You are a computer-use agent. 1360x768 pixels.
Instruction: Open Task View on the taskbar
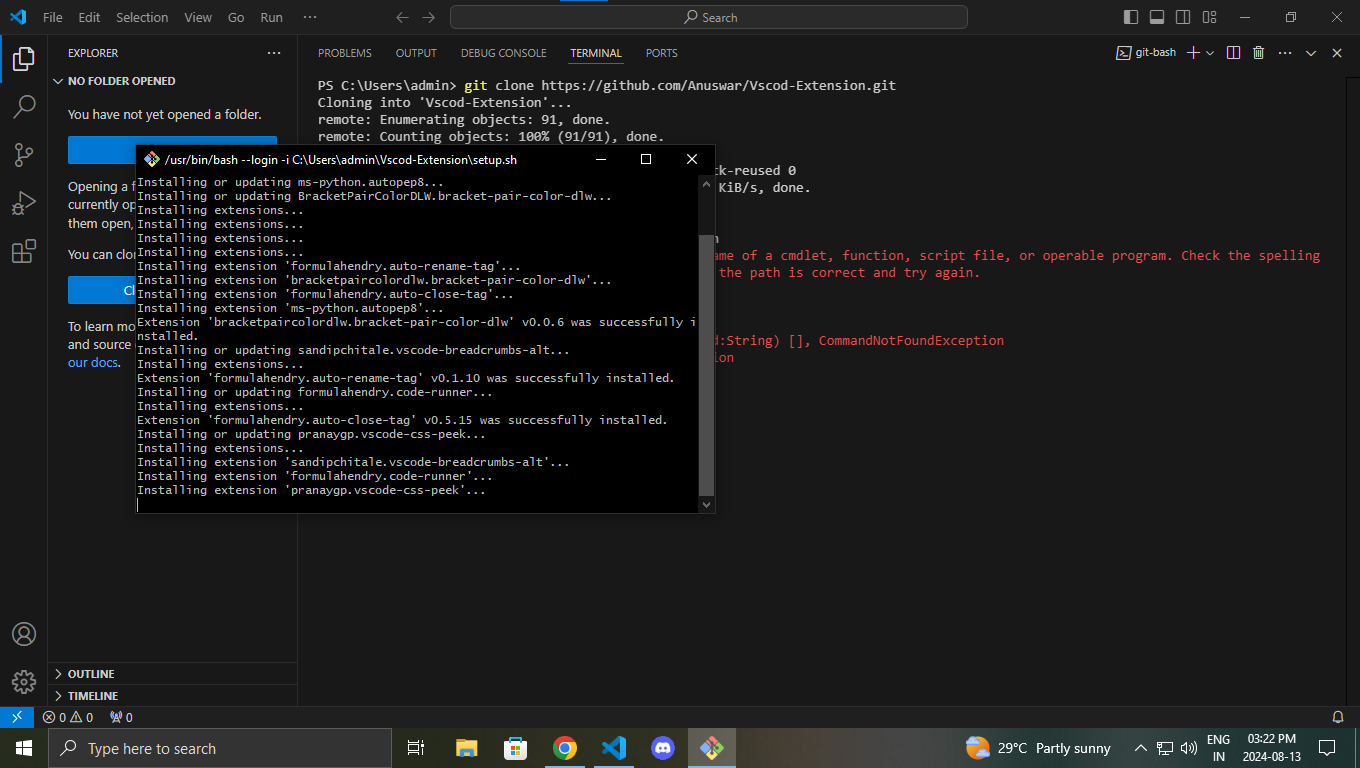[416, 748]
